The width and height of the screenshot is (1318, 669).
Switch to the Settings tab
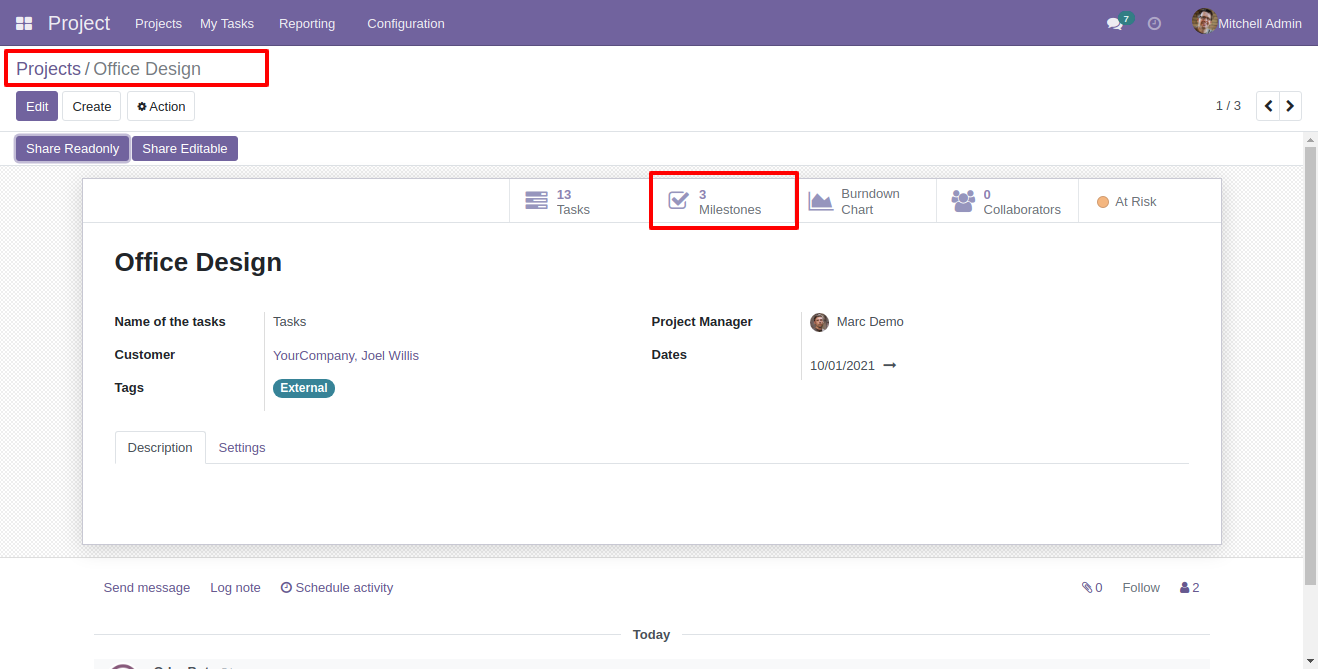[x=242, y=447]
